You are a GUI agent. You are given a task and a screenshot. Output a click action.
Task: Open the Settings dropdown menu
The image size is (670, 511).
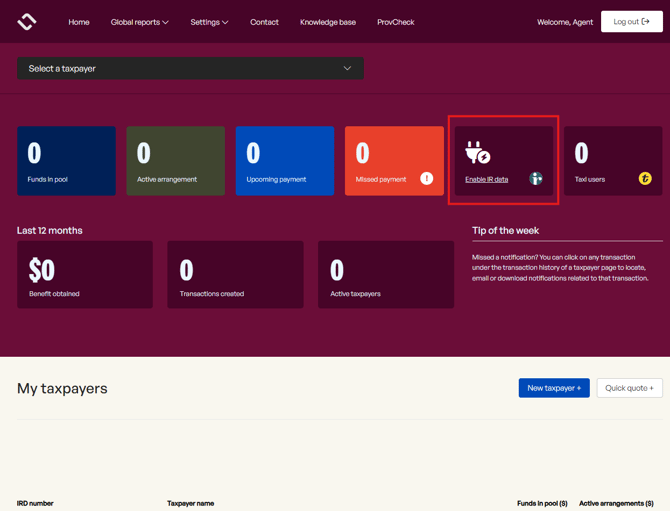[209, 22]
